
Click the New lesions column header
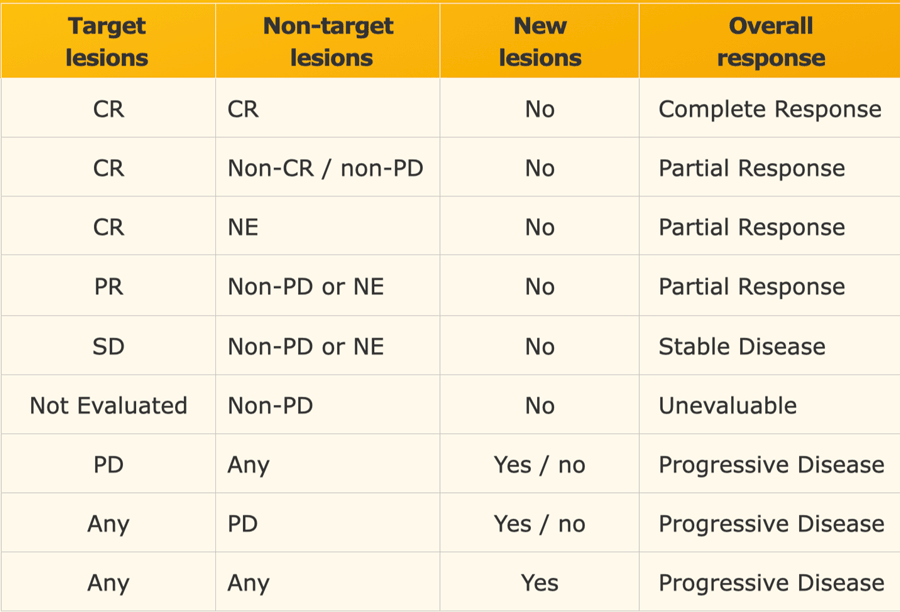click(540, 41)
